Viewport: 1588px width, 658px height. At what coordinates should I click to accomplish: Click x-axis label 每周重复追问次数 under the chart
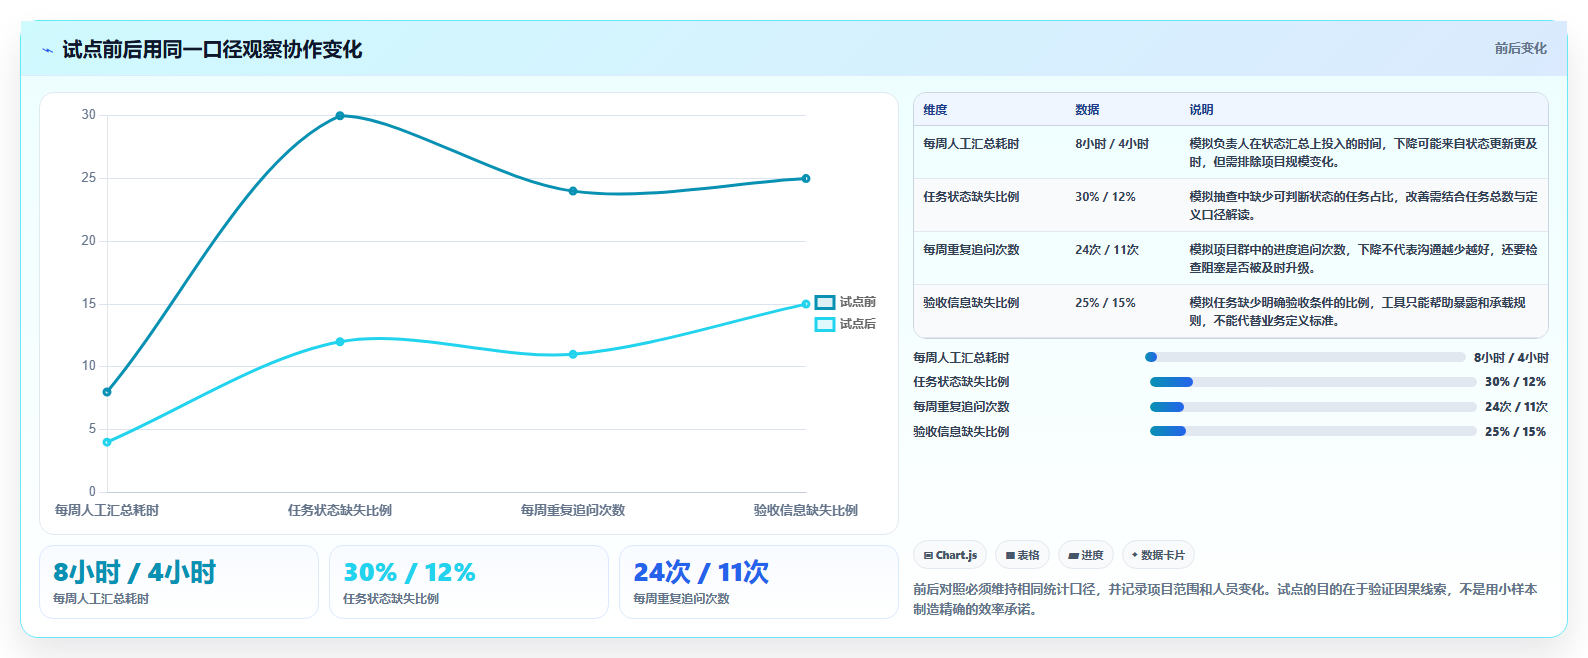[x=573, y=511]
